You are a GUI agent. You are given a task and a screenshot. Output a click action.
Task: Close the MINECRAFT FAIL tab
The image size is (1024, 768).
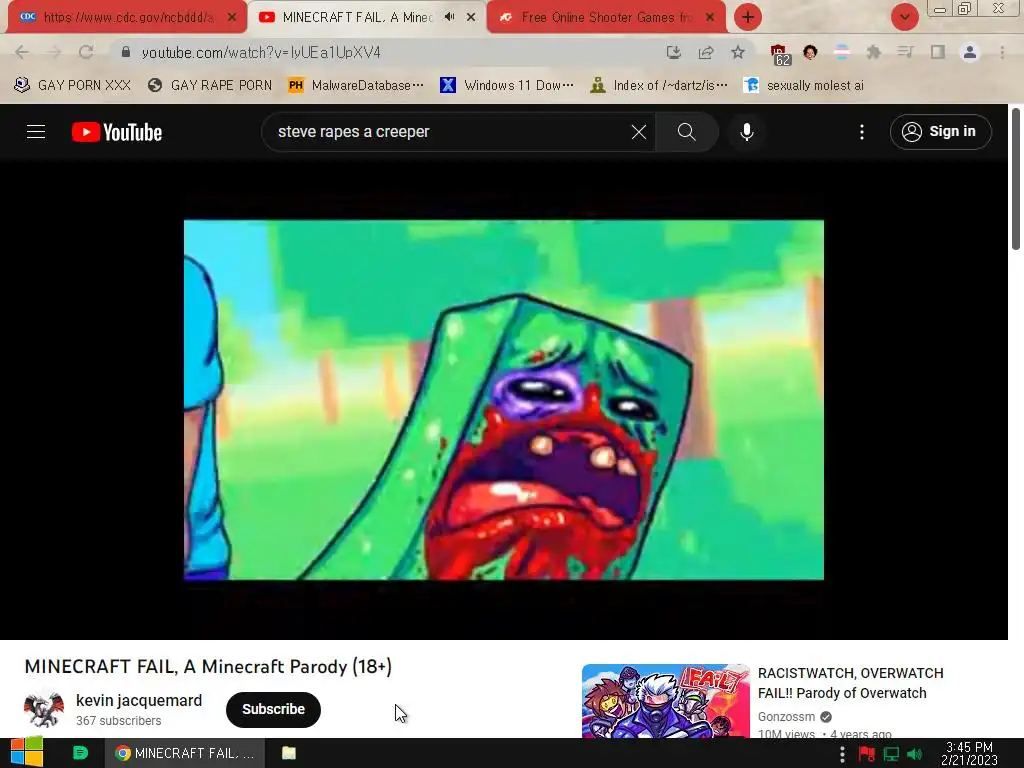471,18
